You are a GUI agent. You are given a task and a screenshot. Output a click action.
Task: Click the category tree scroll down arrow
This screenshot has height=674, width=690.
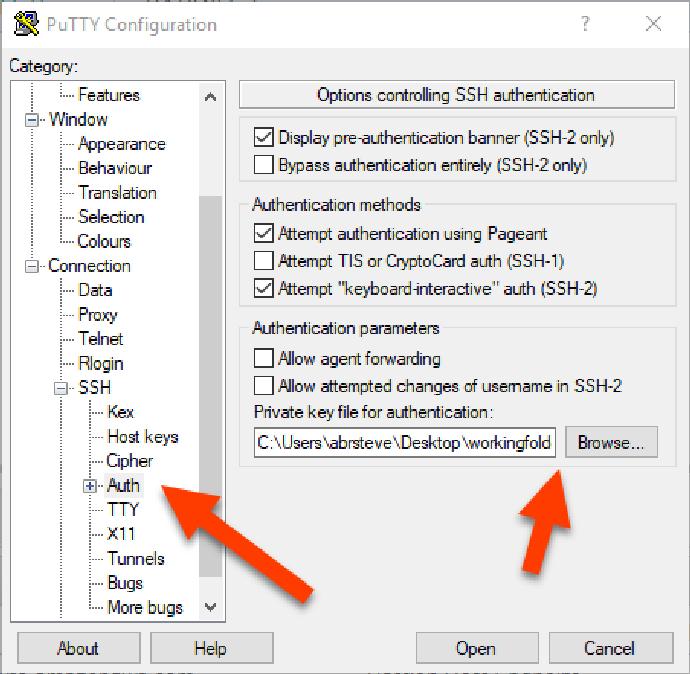[x=210, y=607]
